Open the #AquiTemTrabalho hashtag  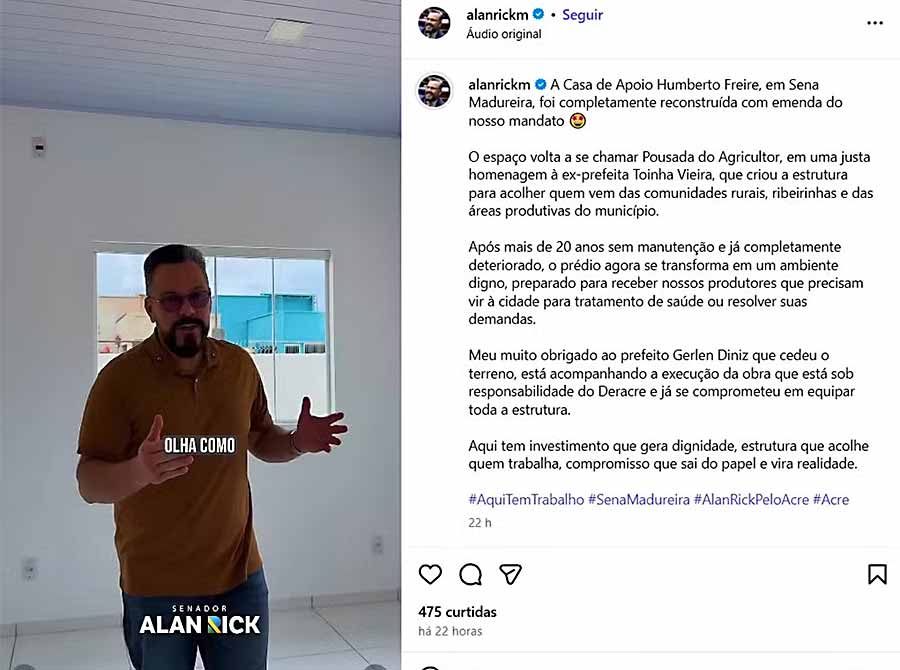pyautogui.click(x=526, y=499)
